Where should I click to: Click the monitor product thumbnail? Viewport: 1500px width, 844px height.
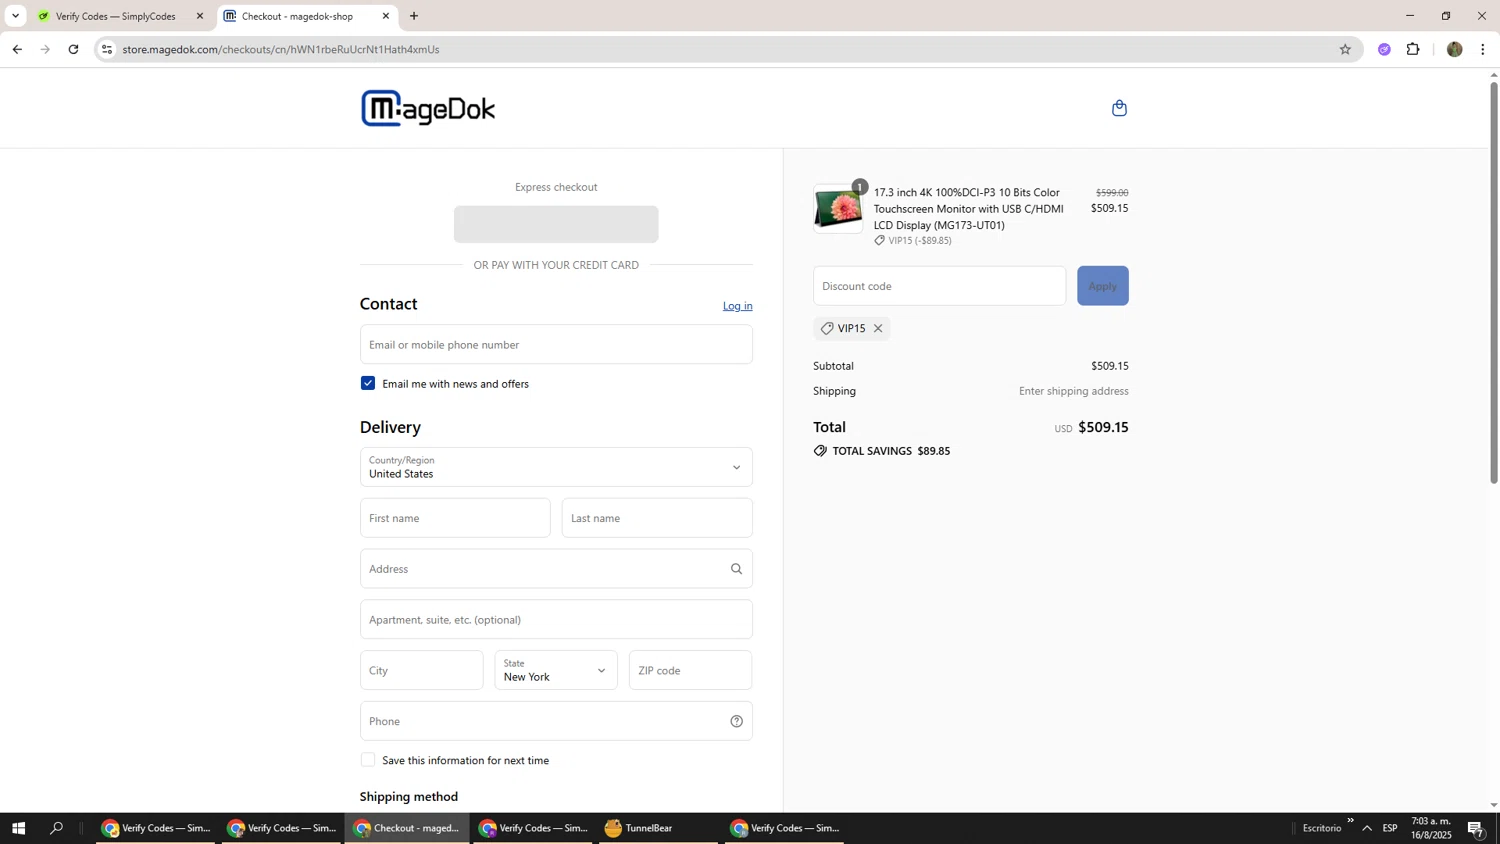click(838, 209)
